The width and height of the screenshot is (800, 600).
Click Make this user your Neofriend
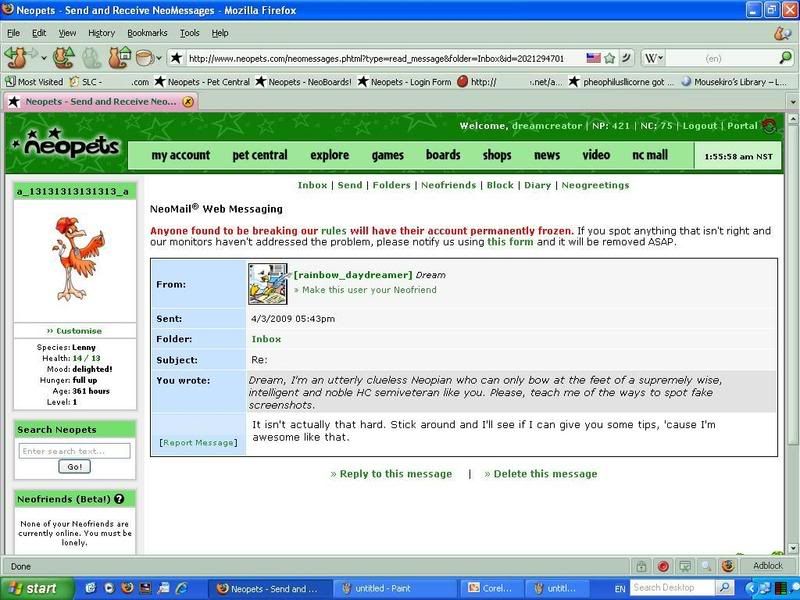point(365,290)
